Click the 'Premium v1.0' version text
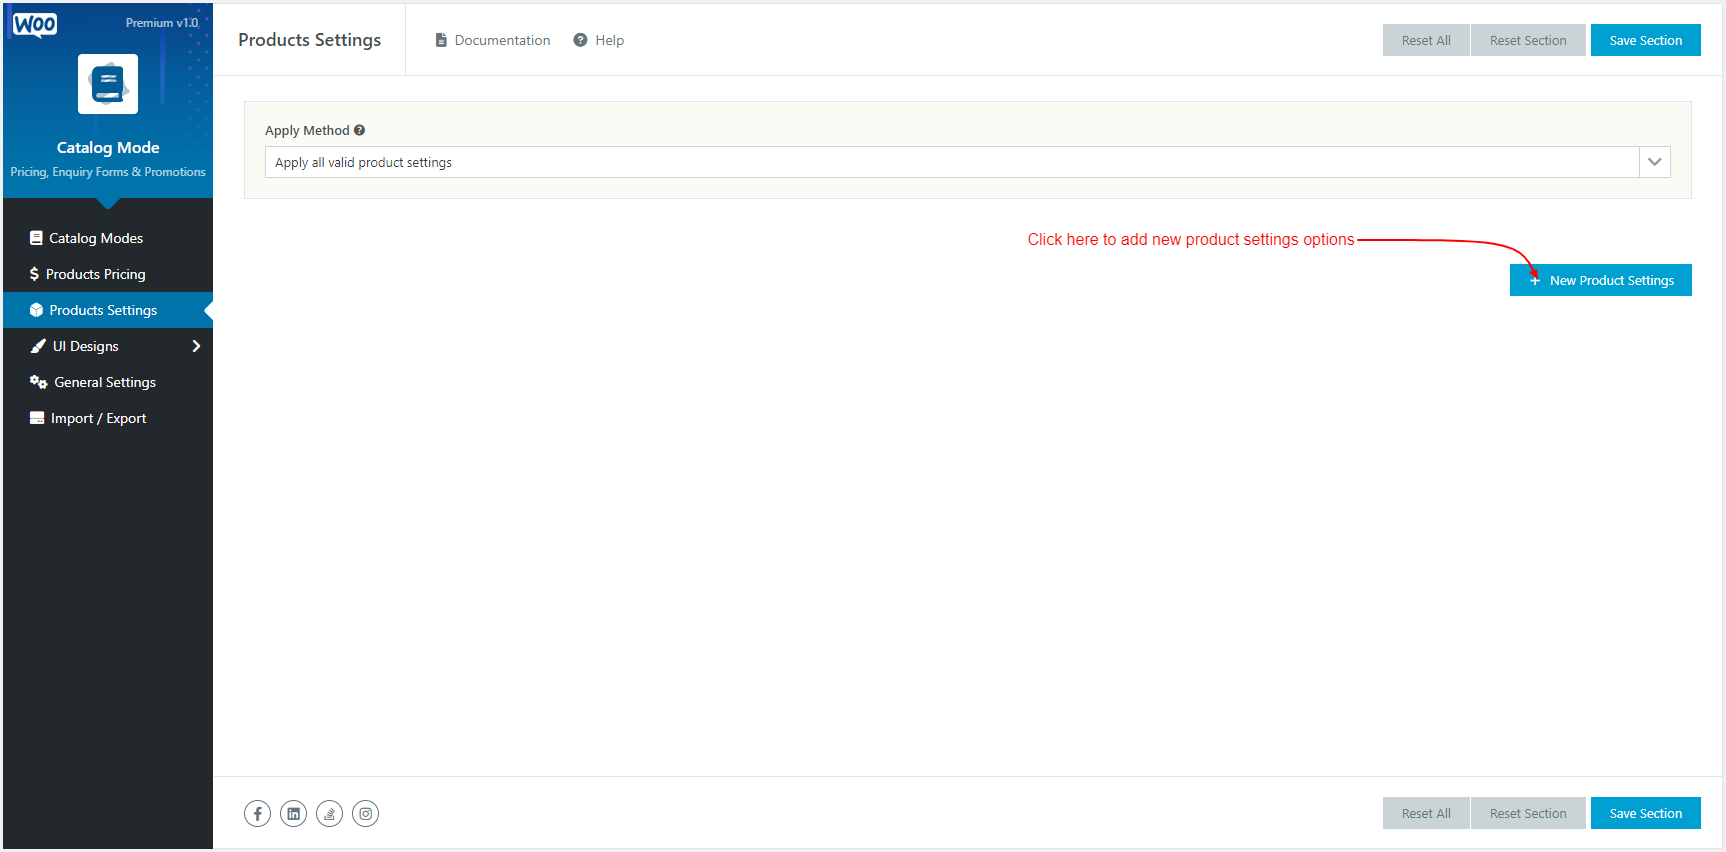This screenshot has width=1726, height=852. click(x=162, y=22)
